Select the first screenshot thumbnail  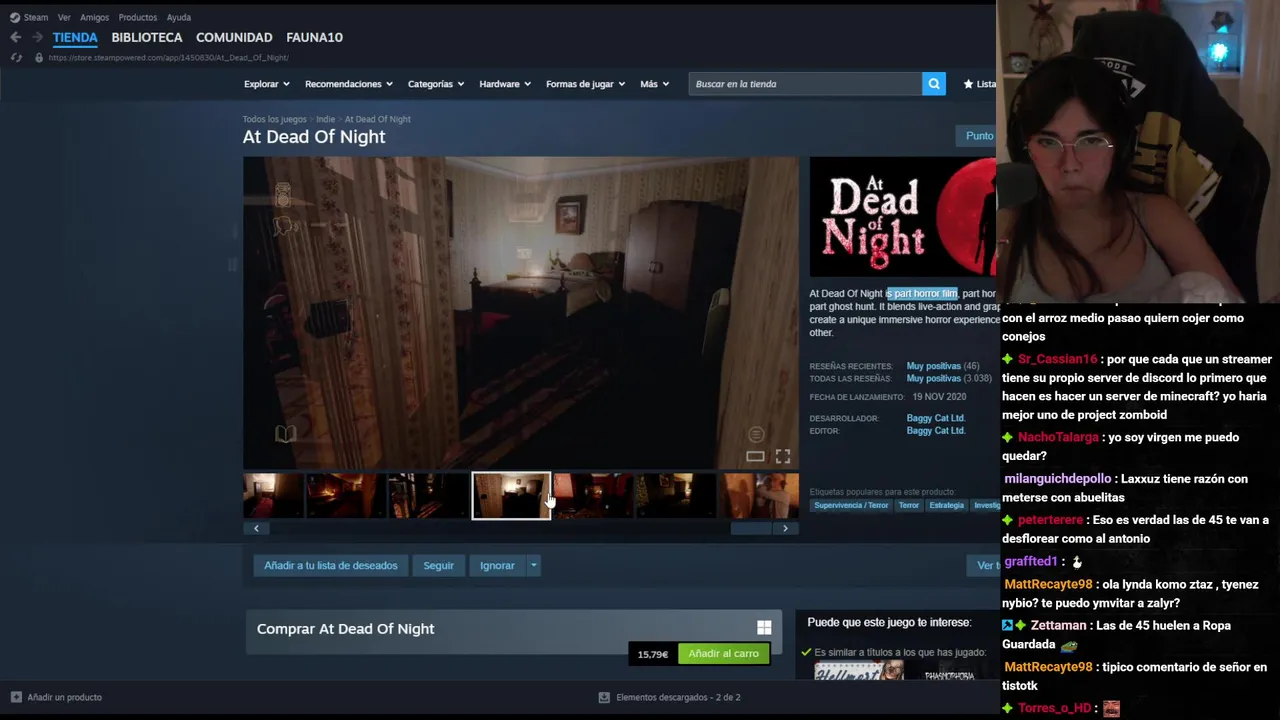[x=273, y=496]
